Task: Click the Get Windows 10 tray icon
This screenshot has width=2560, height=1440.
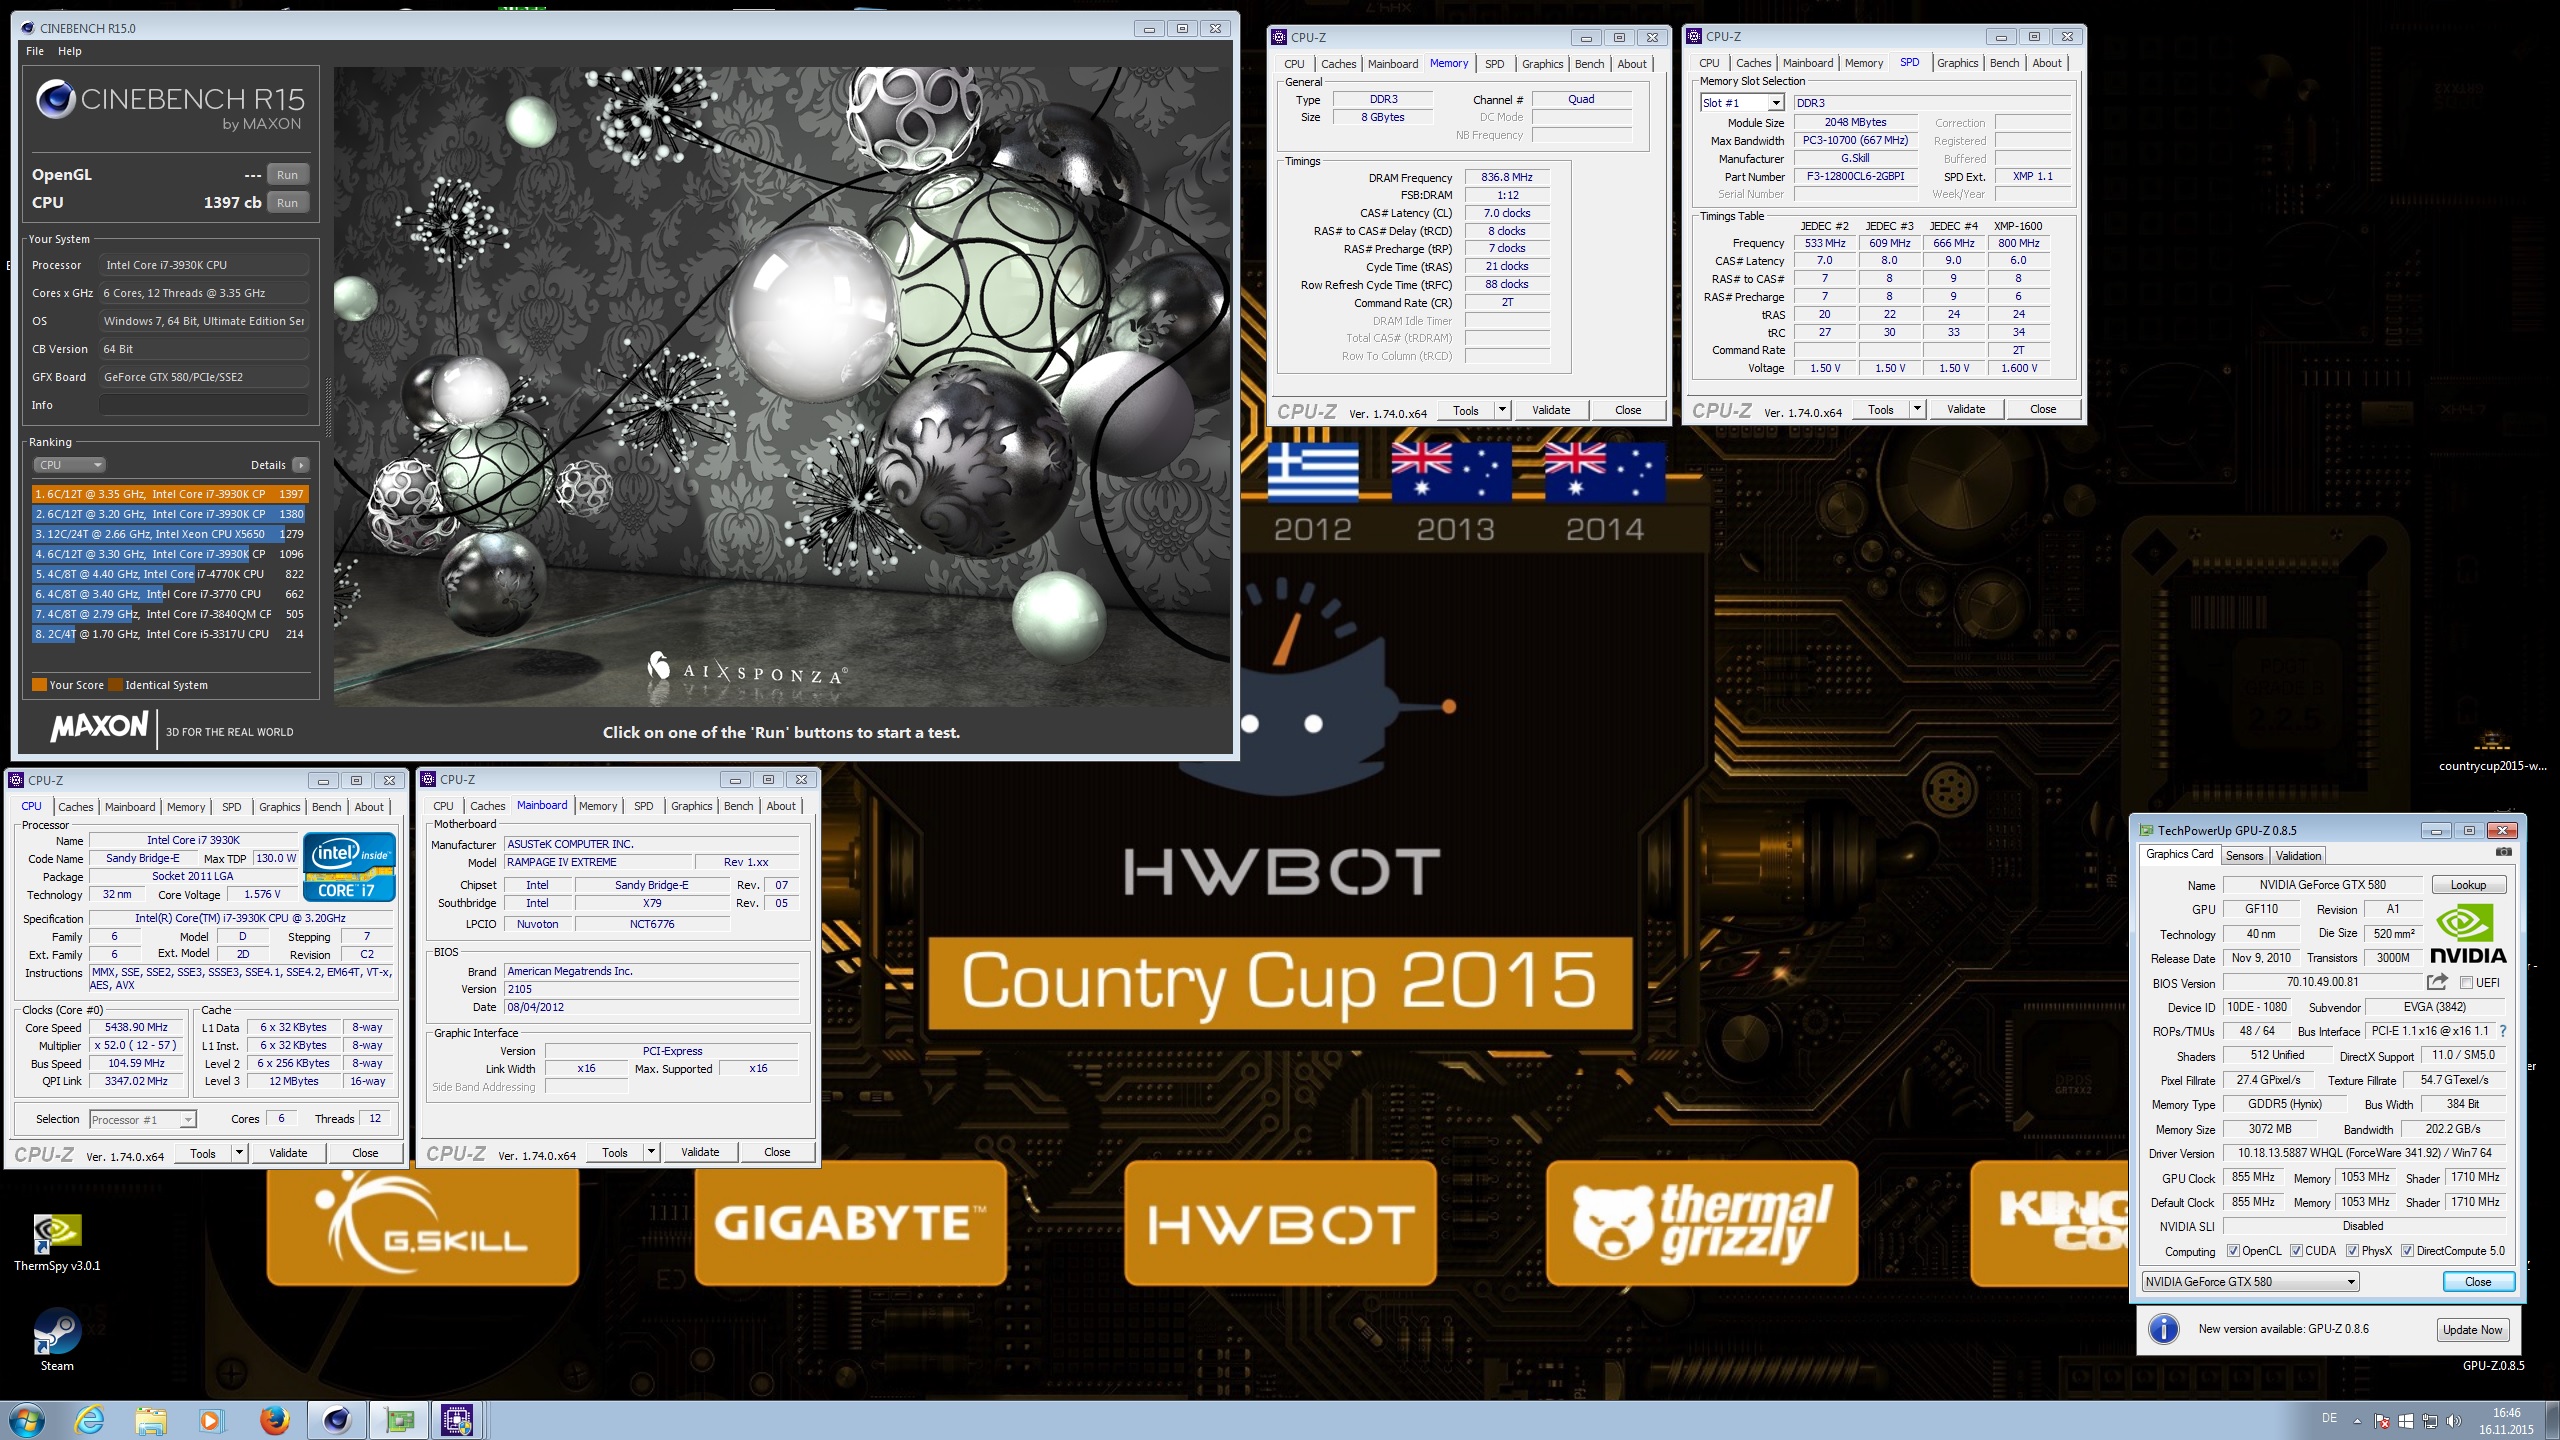Action: click(x=2406, y=1421)
